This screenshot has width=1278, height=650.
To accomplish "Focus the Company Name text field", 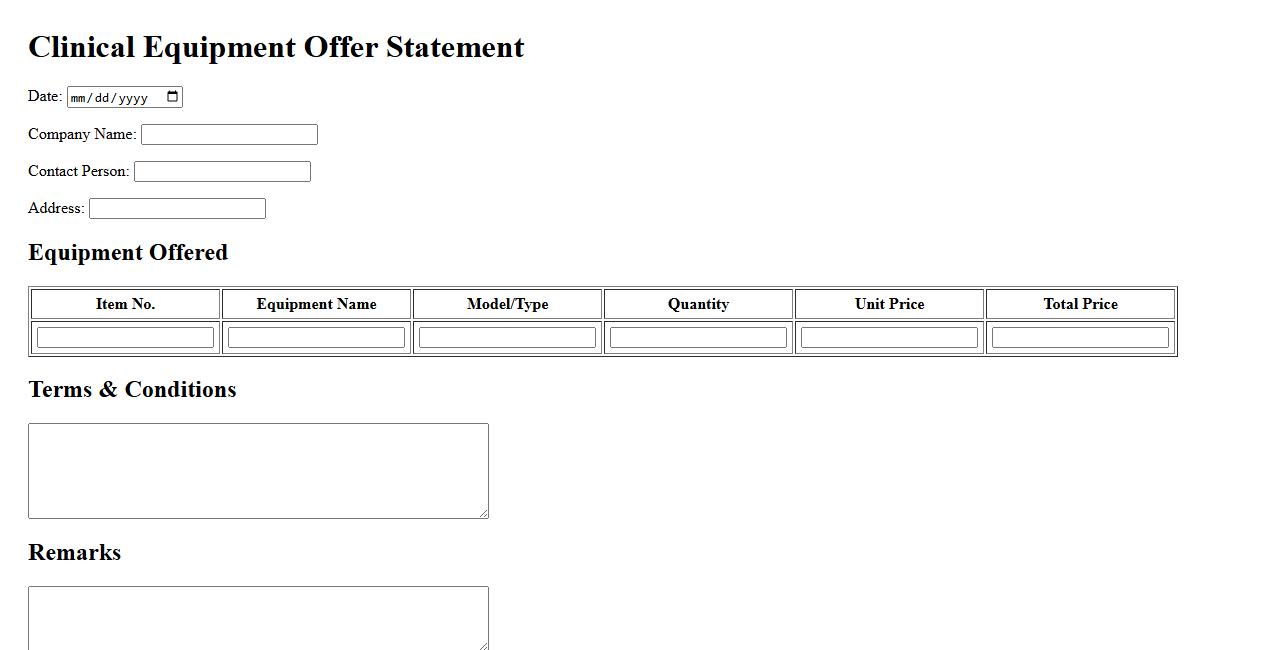I will (229, 135).
